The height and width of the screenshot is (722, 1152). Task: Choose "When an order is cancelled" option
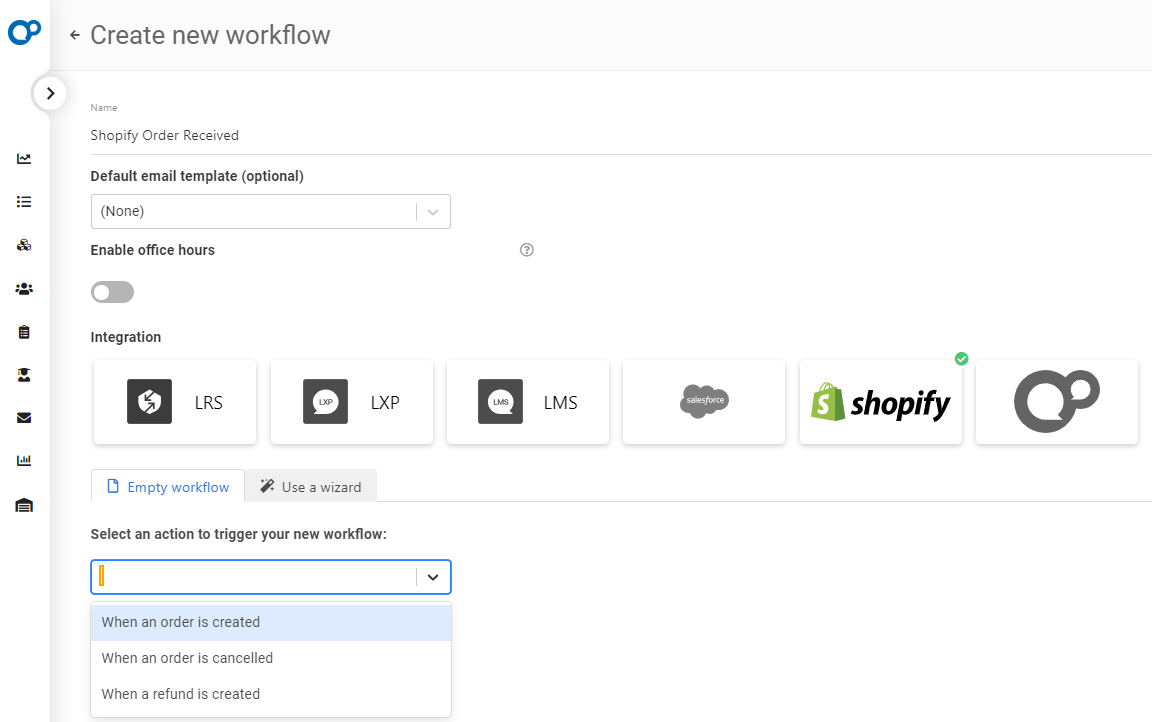coord(187,658)
